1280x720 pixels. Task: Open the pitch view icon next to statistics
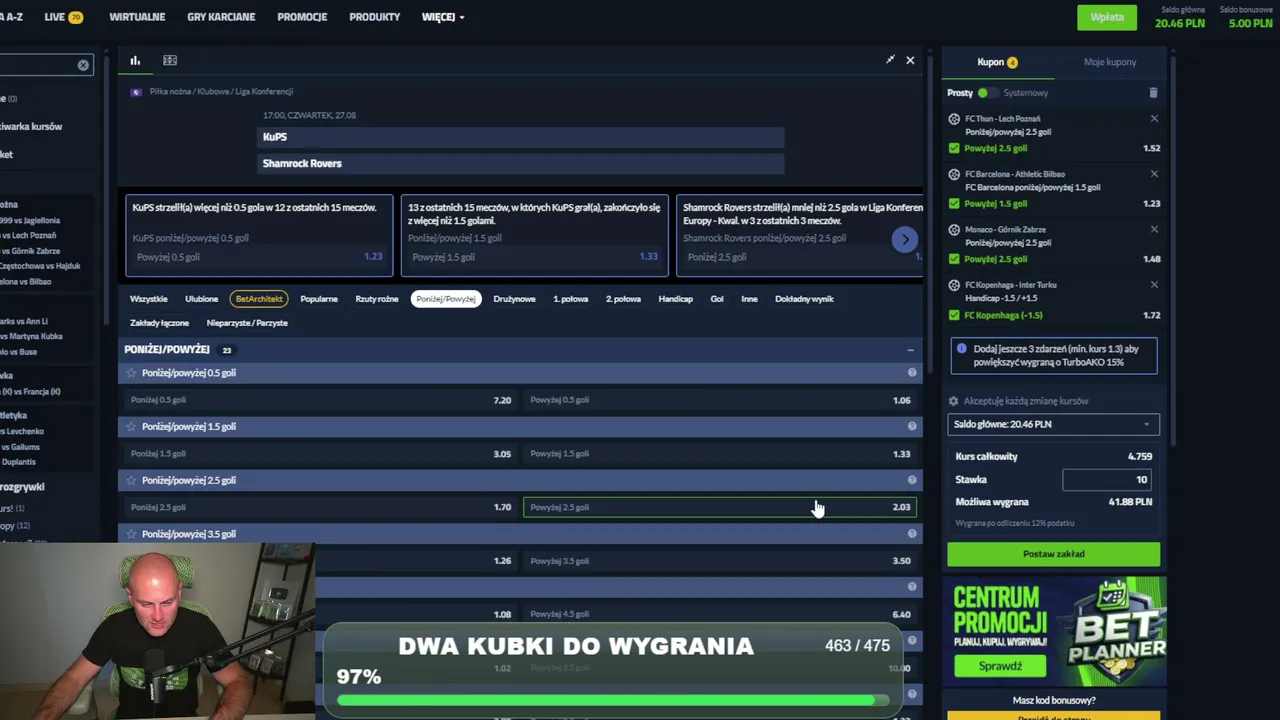coord(170,61)
